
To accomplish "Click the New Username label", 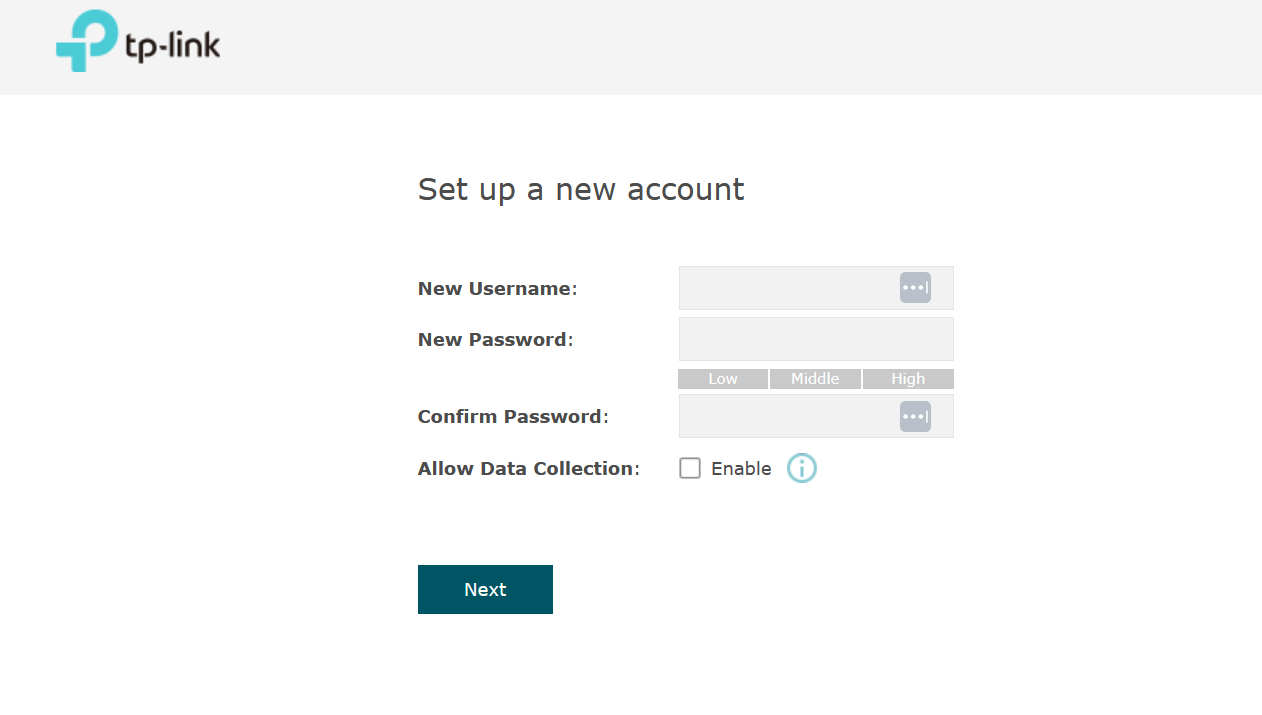I will click(497, 289).
